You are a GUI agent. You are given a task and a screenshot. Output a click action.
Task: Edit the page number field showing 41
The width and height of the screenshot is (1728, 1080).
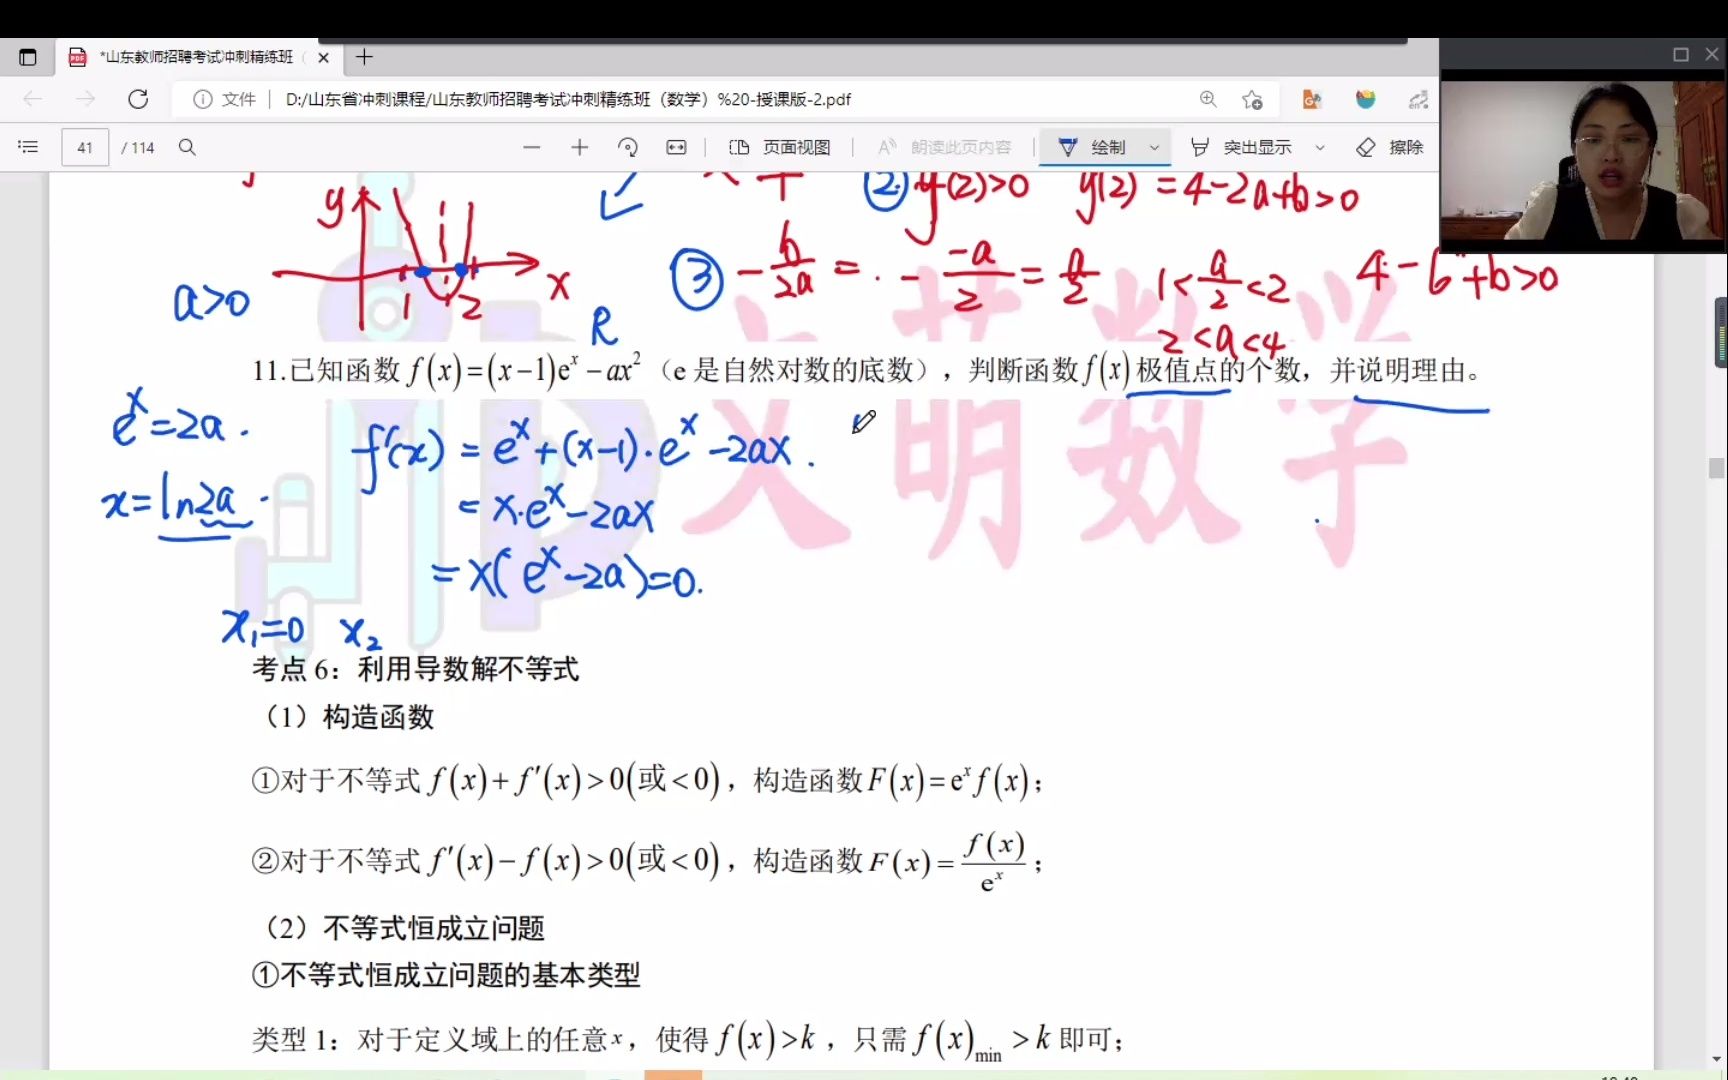[84, 147]
